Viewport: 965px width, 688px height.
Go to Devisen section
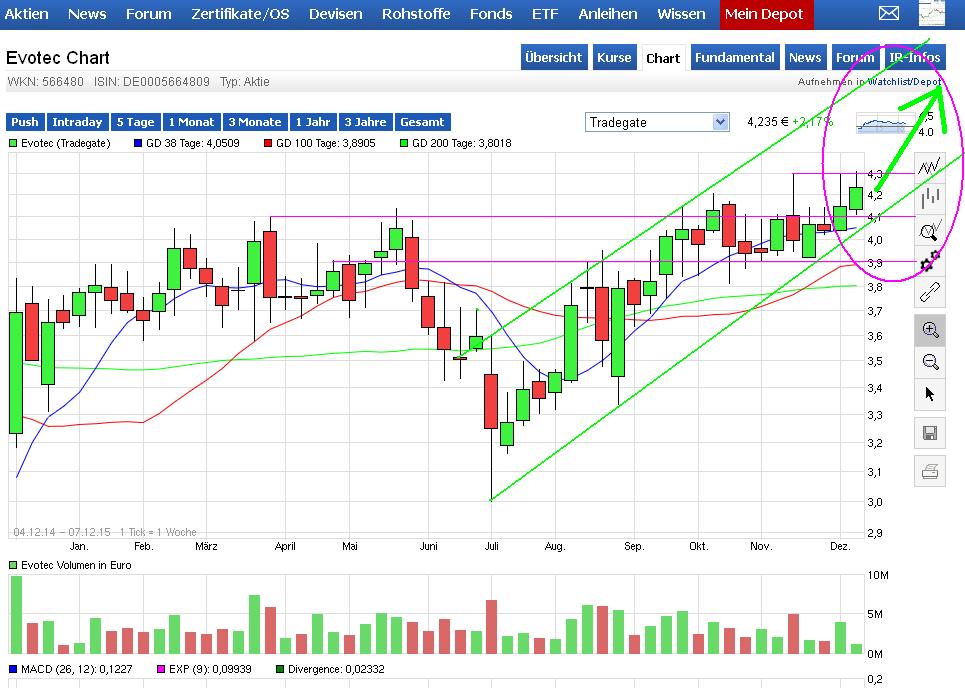click(x=335, y=14)
